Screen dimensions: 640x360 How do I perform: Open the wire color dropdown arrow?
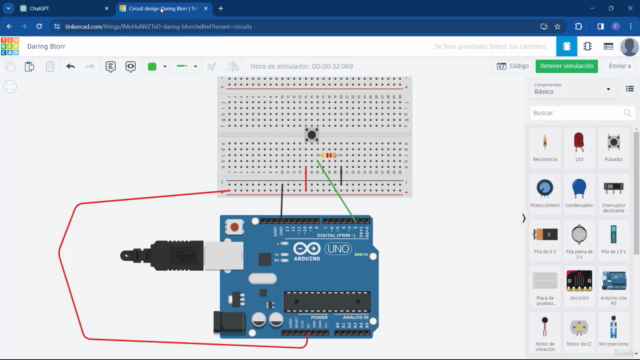pyautogui.click(x=165, y=67)
